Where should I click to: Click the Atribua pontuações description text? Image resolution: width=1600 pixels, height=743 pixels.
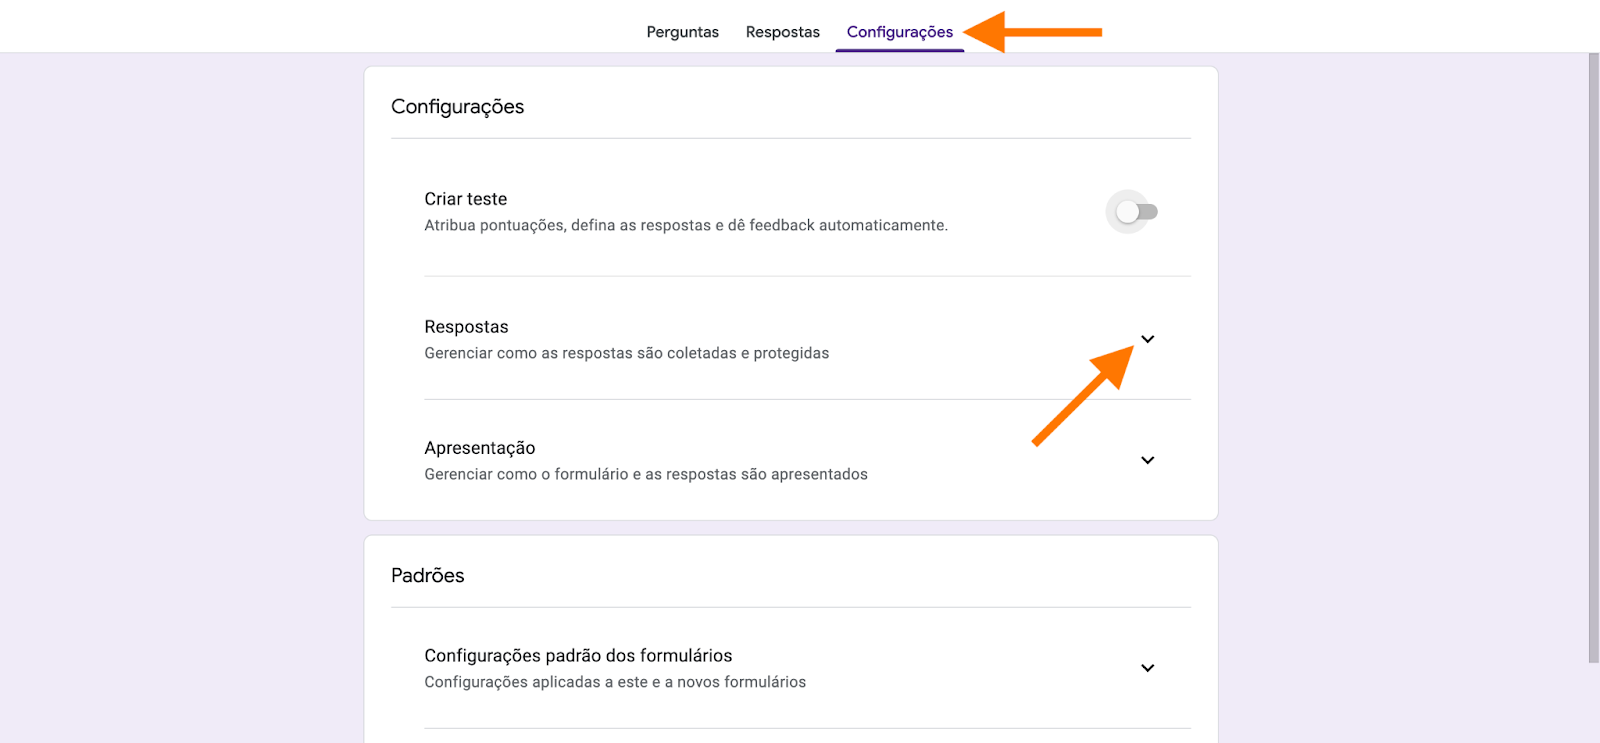pyautogui.click(x=685, y=226)
